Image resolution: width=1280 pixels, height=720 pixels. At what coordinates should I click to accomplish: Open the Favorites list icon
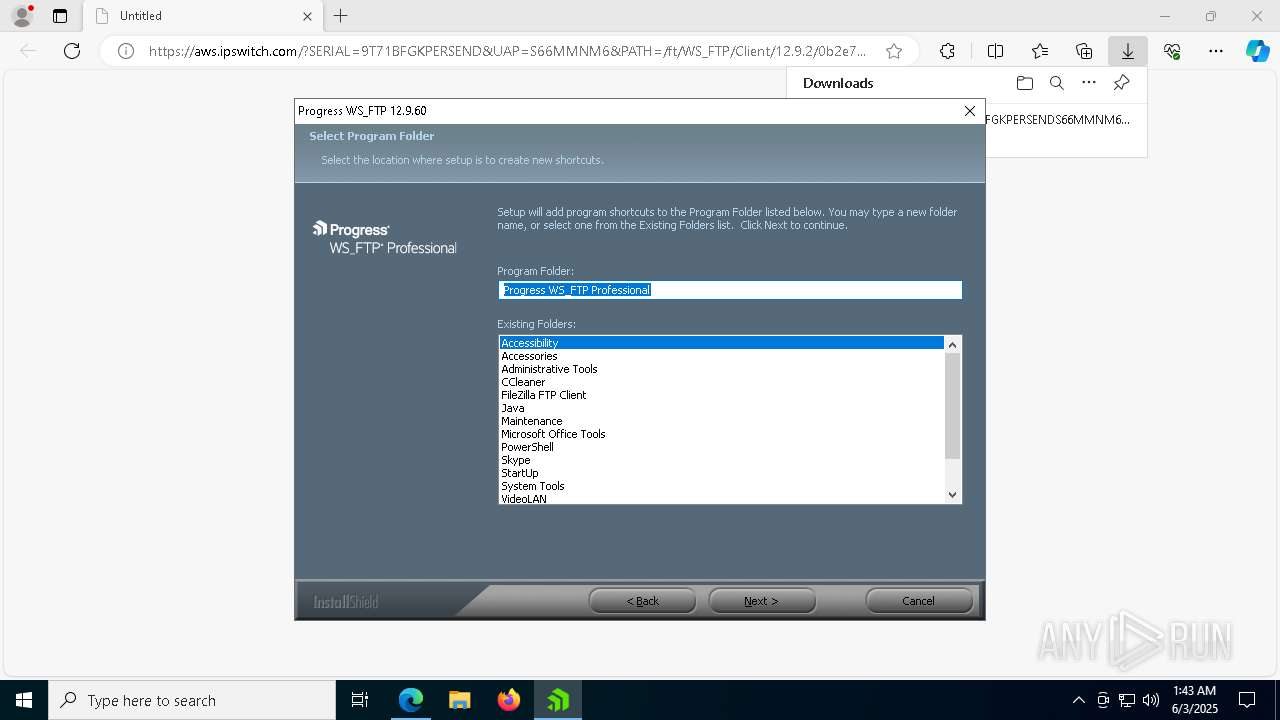(x=1040, y=51)
